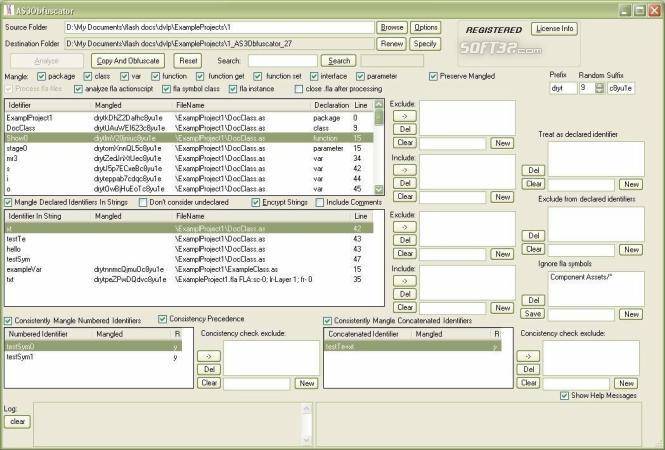This screenshot has height=450, width=665.
Task: Click the Log clear button
Action: click(17, 422)
